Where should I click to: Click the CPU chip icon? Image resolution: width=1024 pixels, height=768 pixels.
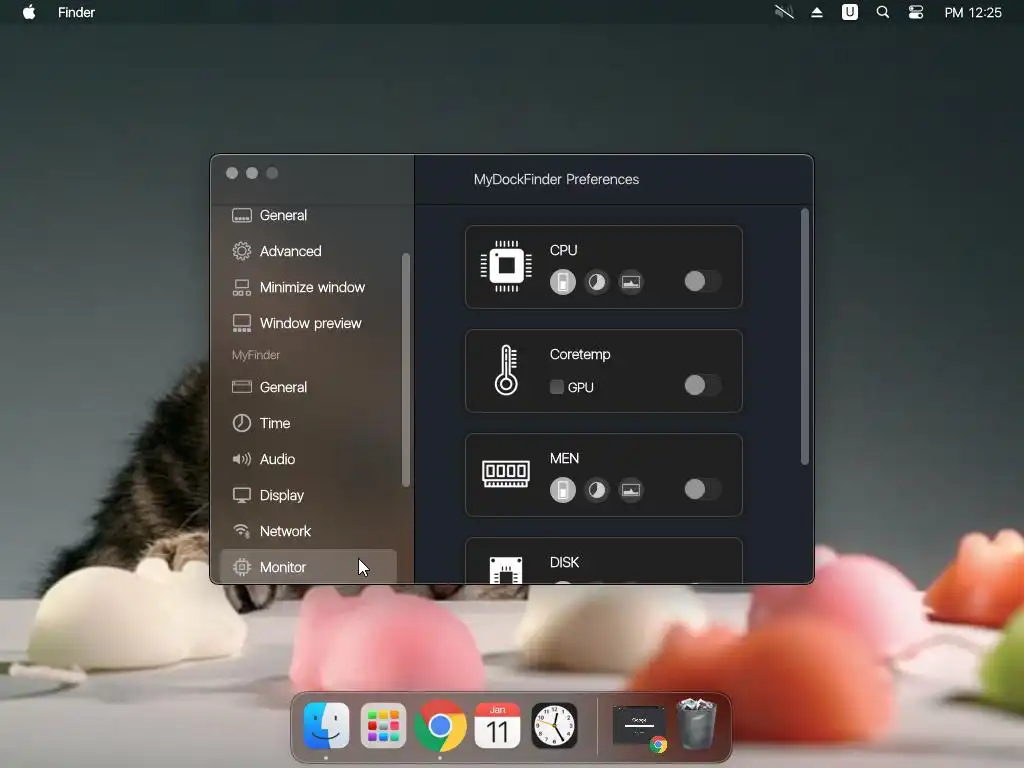click(x=506, y=266)
